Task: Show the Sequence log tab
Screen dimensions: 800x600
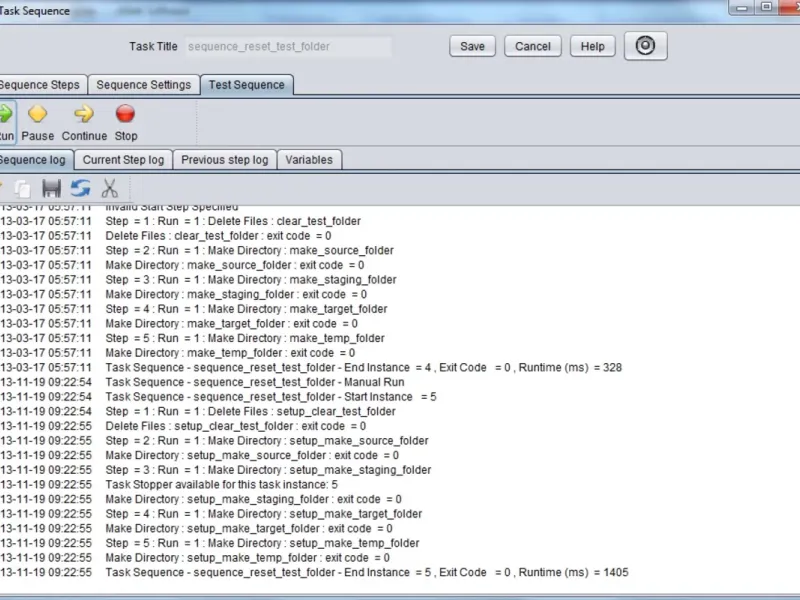Action: (x=34, y=160)
